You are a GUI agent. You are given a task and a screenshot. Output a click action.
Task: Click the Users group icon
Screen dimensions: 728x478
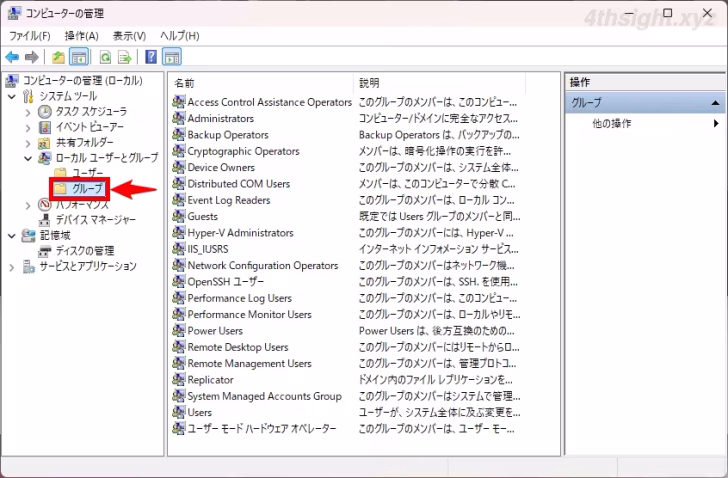[179, 412]
